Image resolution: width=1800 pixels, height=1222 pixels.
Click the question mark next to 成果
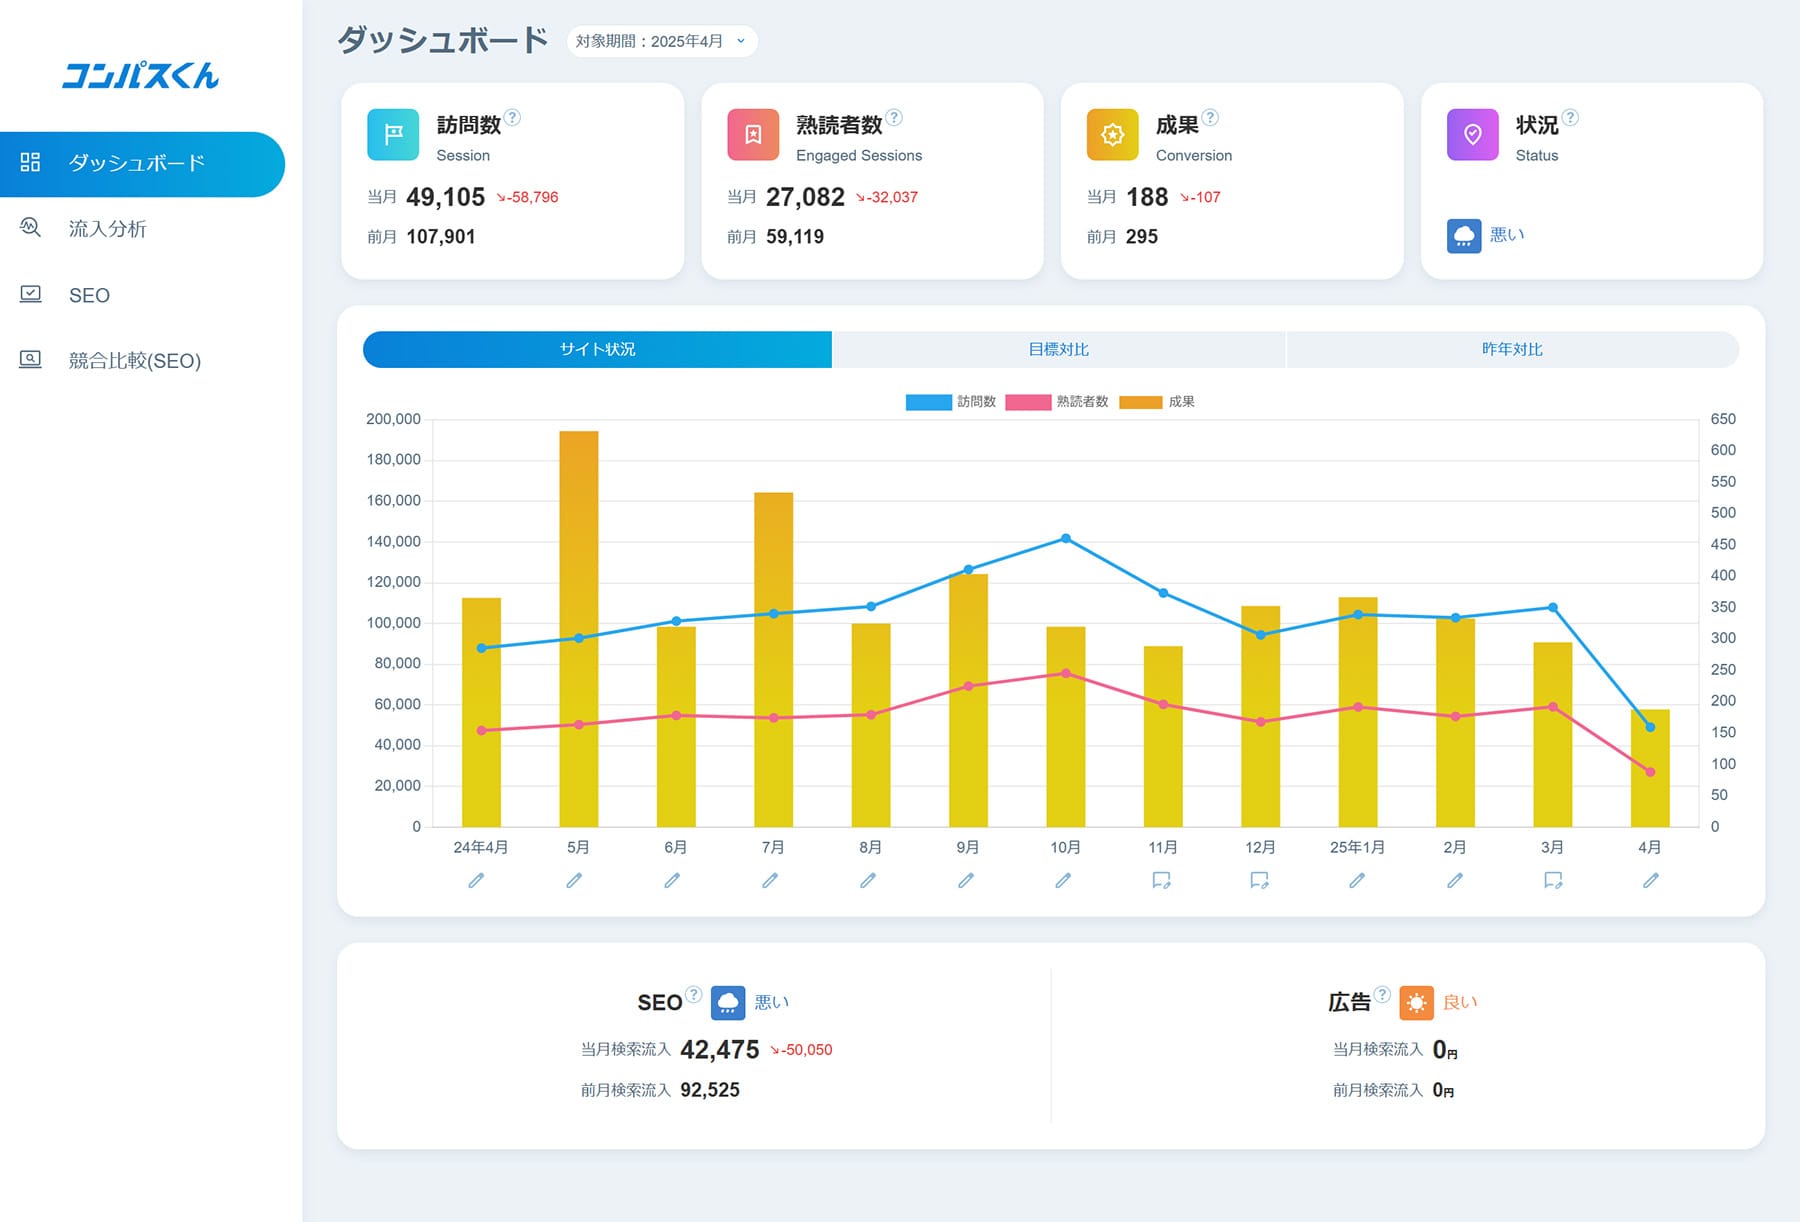tap(1210, 117)
